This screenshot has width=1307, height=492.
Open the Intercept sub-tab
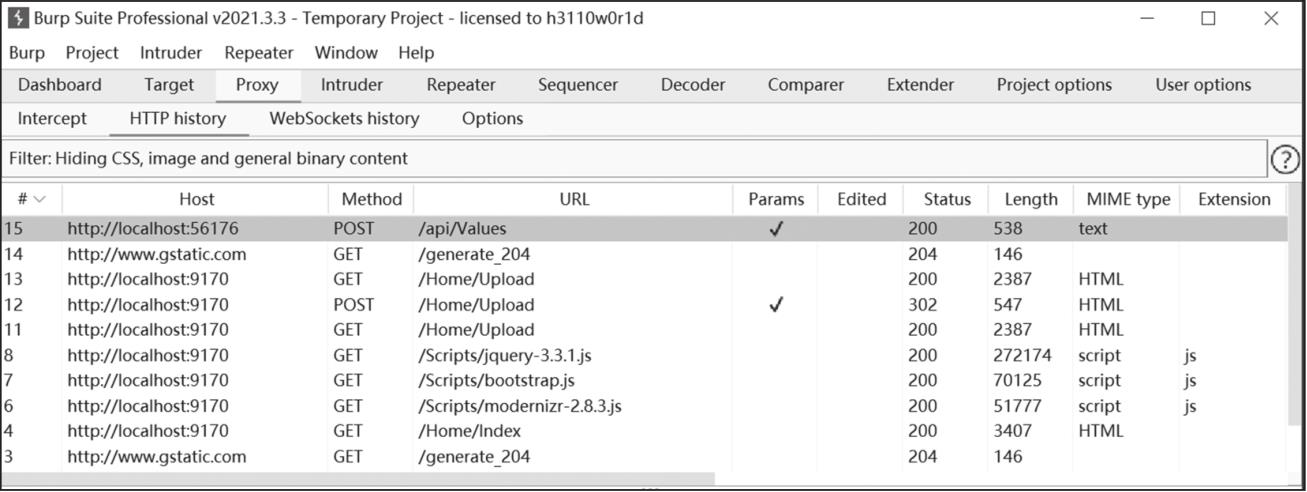(x=53, y=118)
